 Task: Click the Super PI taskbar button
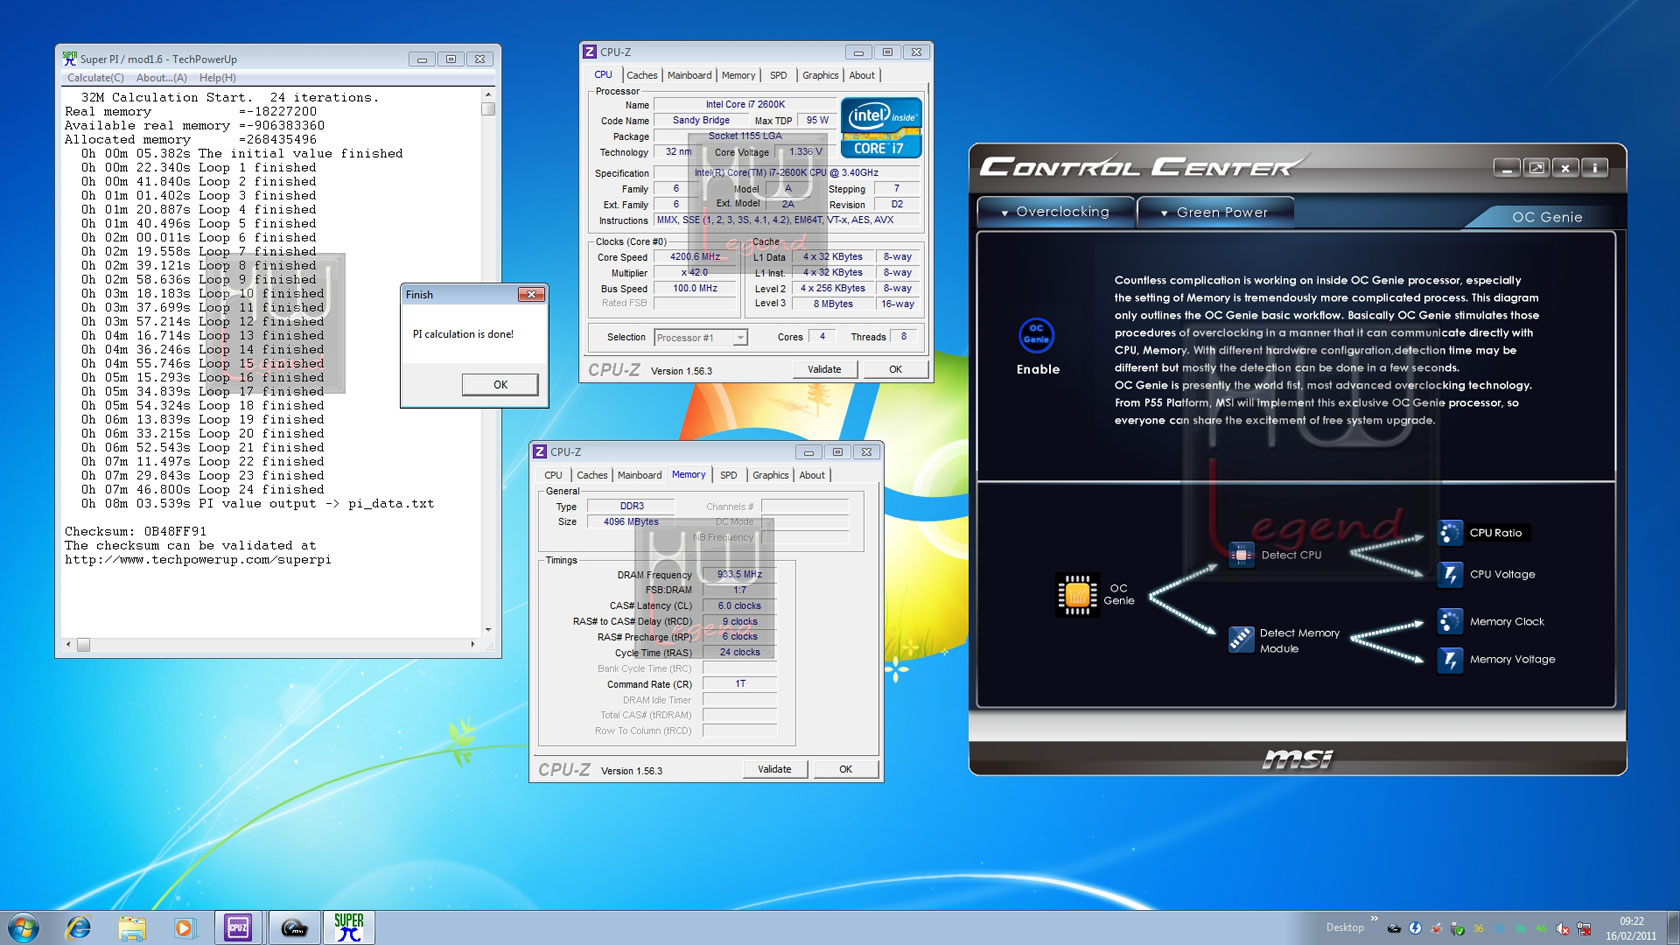click(x=348, y=927)
